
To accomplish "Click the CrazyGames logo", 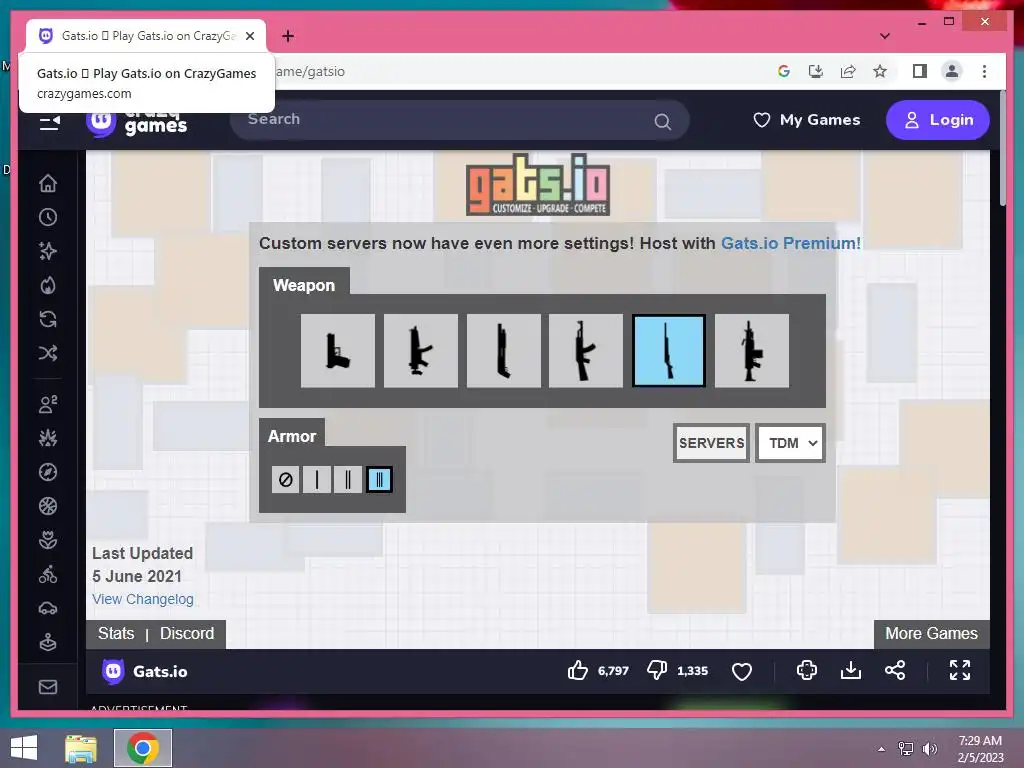I will 137,121.
